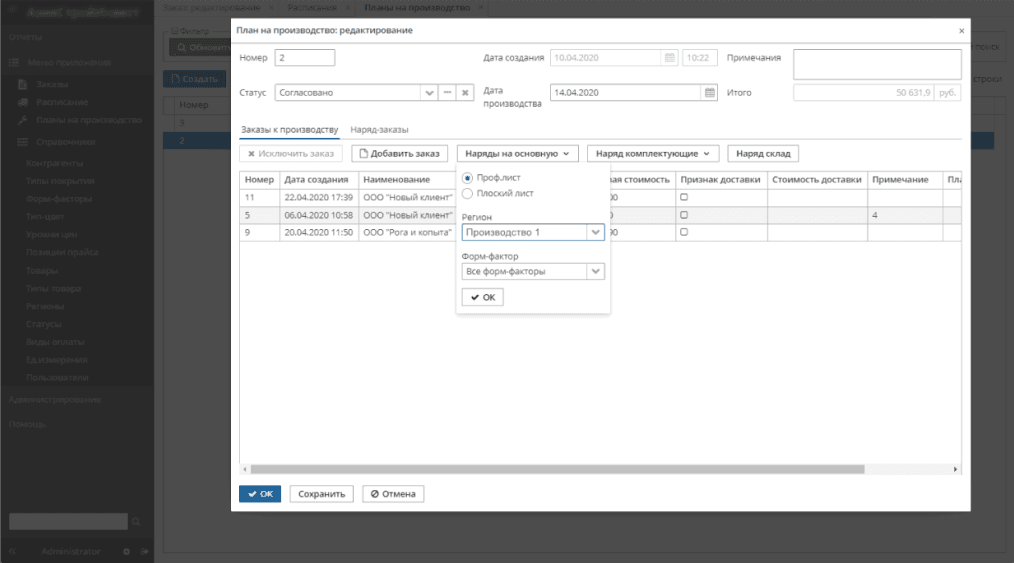The image size is (1014, 563).
Task: Click the Отмена button
Action: pos(393,494)
